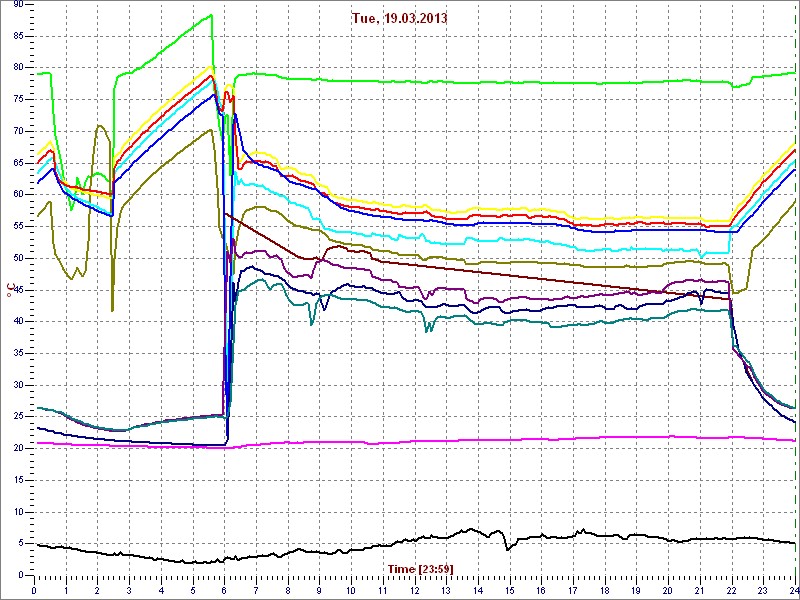Pick hour '16' on the time axis

point(541,591)
